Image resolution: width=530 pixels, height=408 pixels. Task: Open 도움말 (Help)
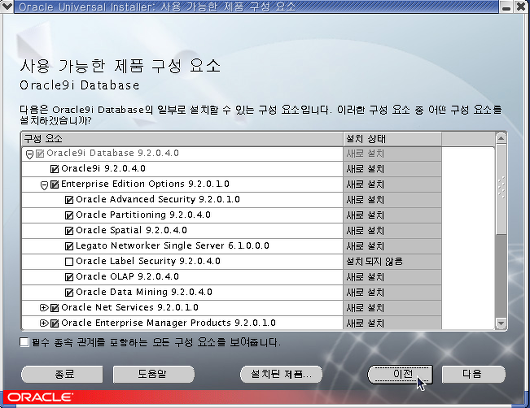[153, 375]
